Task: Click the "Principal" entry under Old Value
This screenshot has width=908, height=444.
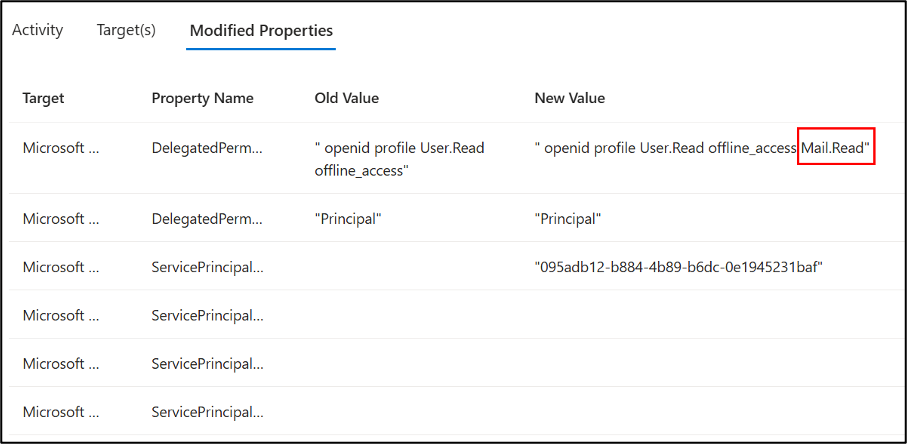Action: 348,219
